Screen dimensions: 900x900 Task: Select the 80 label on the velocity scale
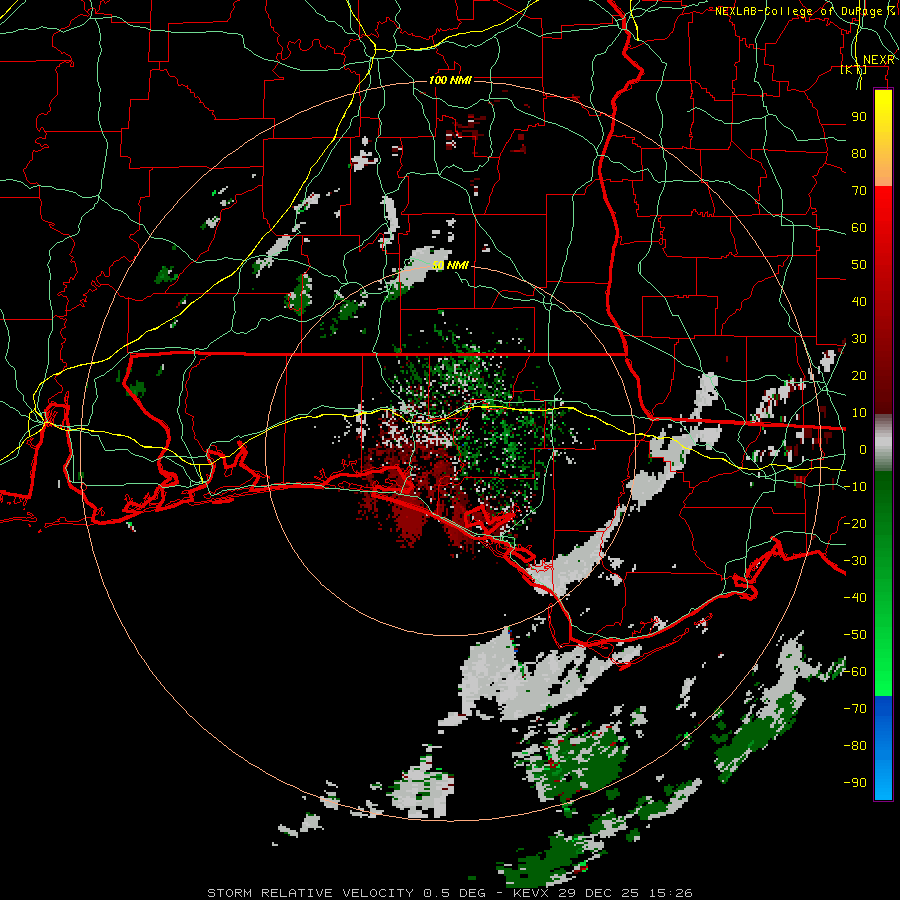(x=859, y=153)
